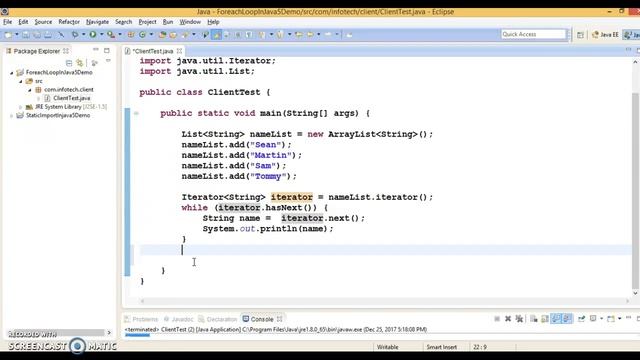Image resolution: width=640 pixels, height=360 pixels.
Task: Close the ClientTest.java editor tab
Action: pos(179,51)
